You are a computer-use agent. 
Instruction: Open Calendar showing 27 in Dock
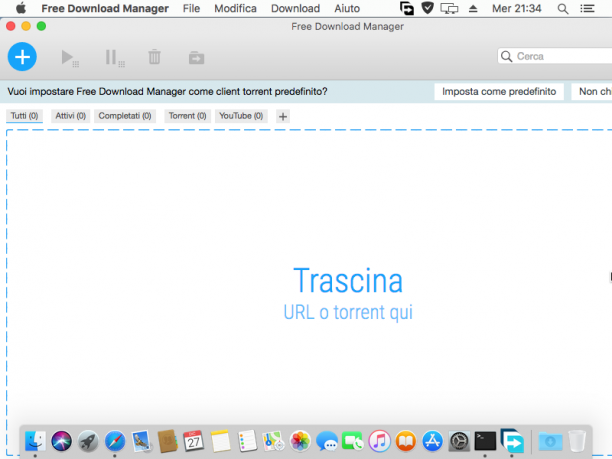[194, 441]
